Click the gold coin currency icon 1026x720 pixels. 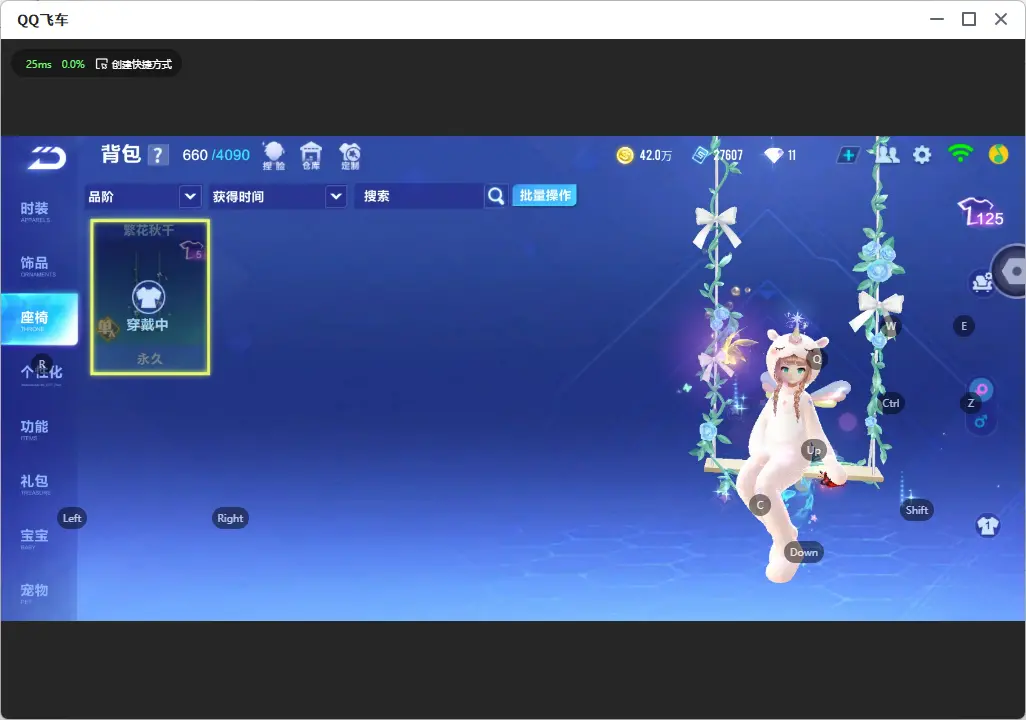(625, 155)
